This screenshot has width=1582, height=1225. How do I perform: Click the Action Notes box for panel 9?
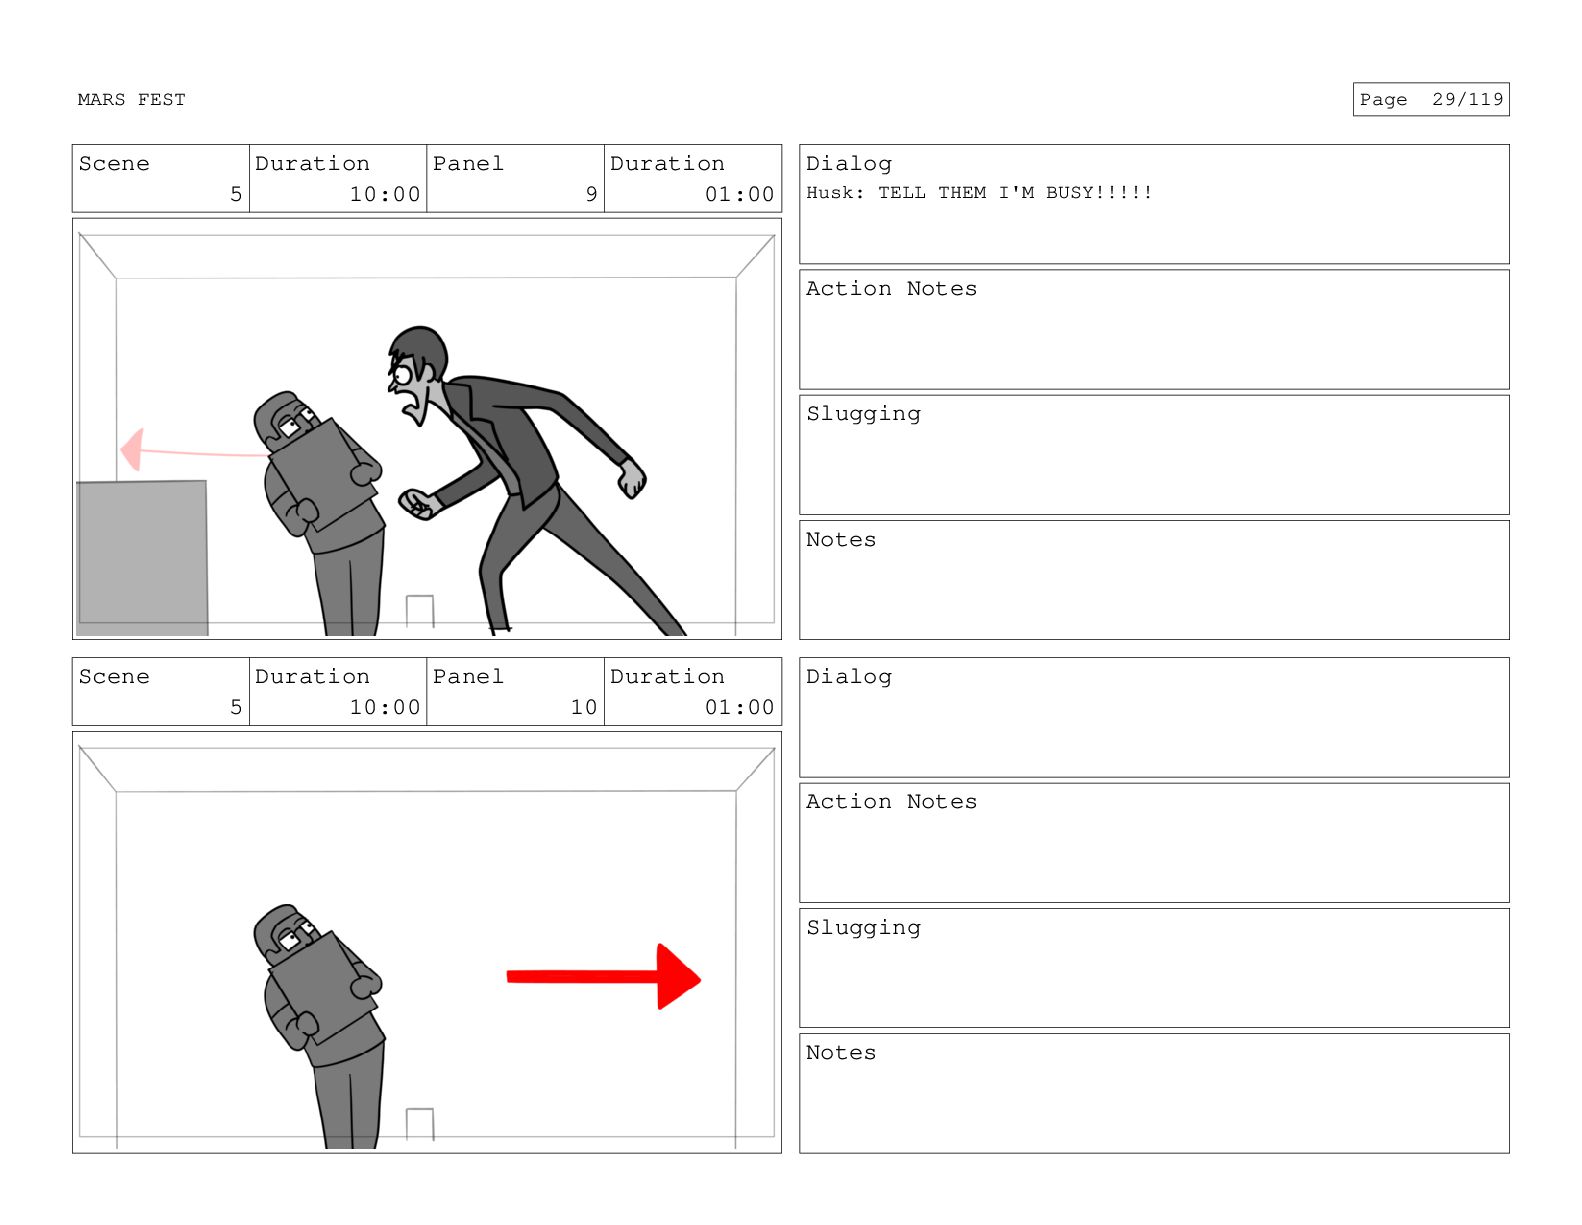click(x=1154, y=330)
